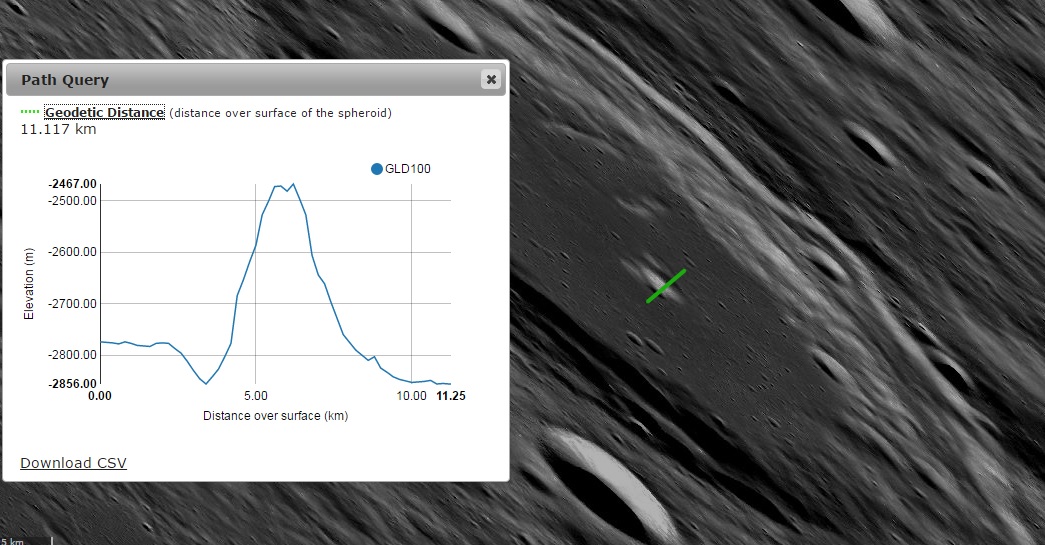1045x545 pixels.
Task: Click the Elevation (m) axis title
Action: 29,284
